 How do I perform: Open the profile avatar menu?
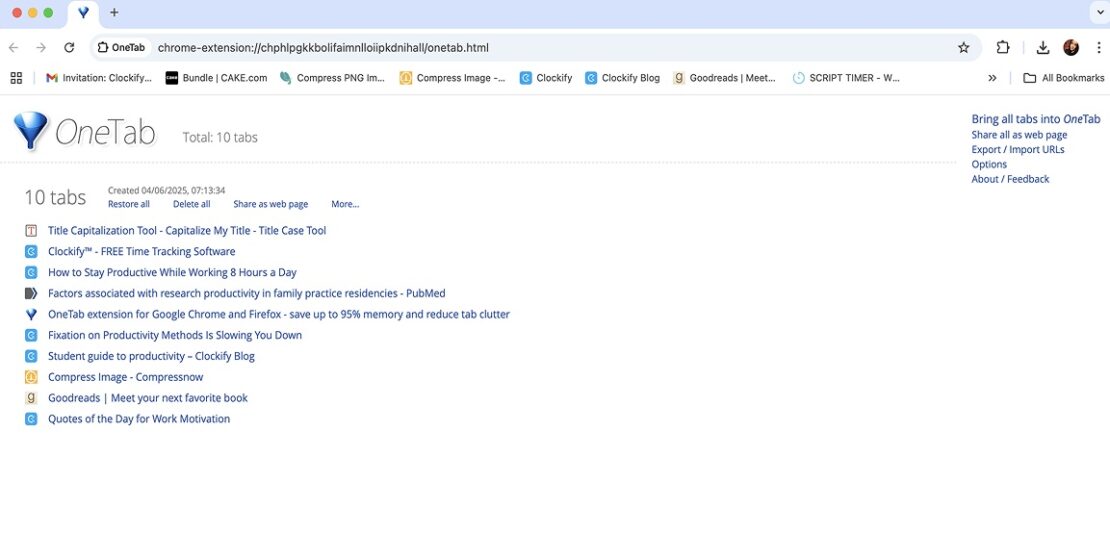1071,47
